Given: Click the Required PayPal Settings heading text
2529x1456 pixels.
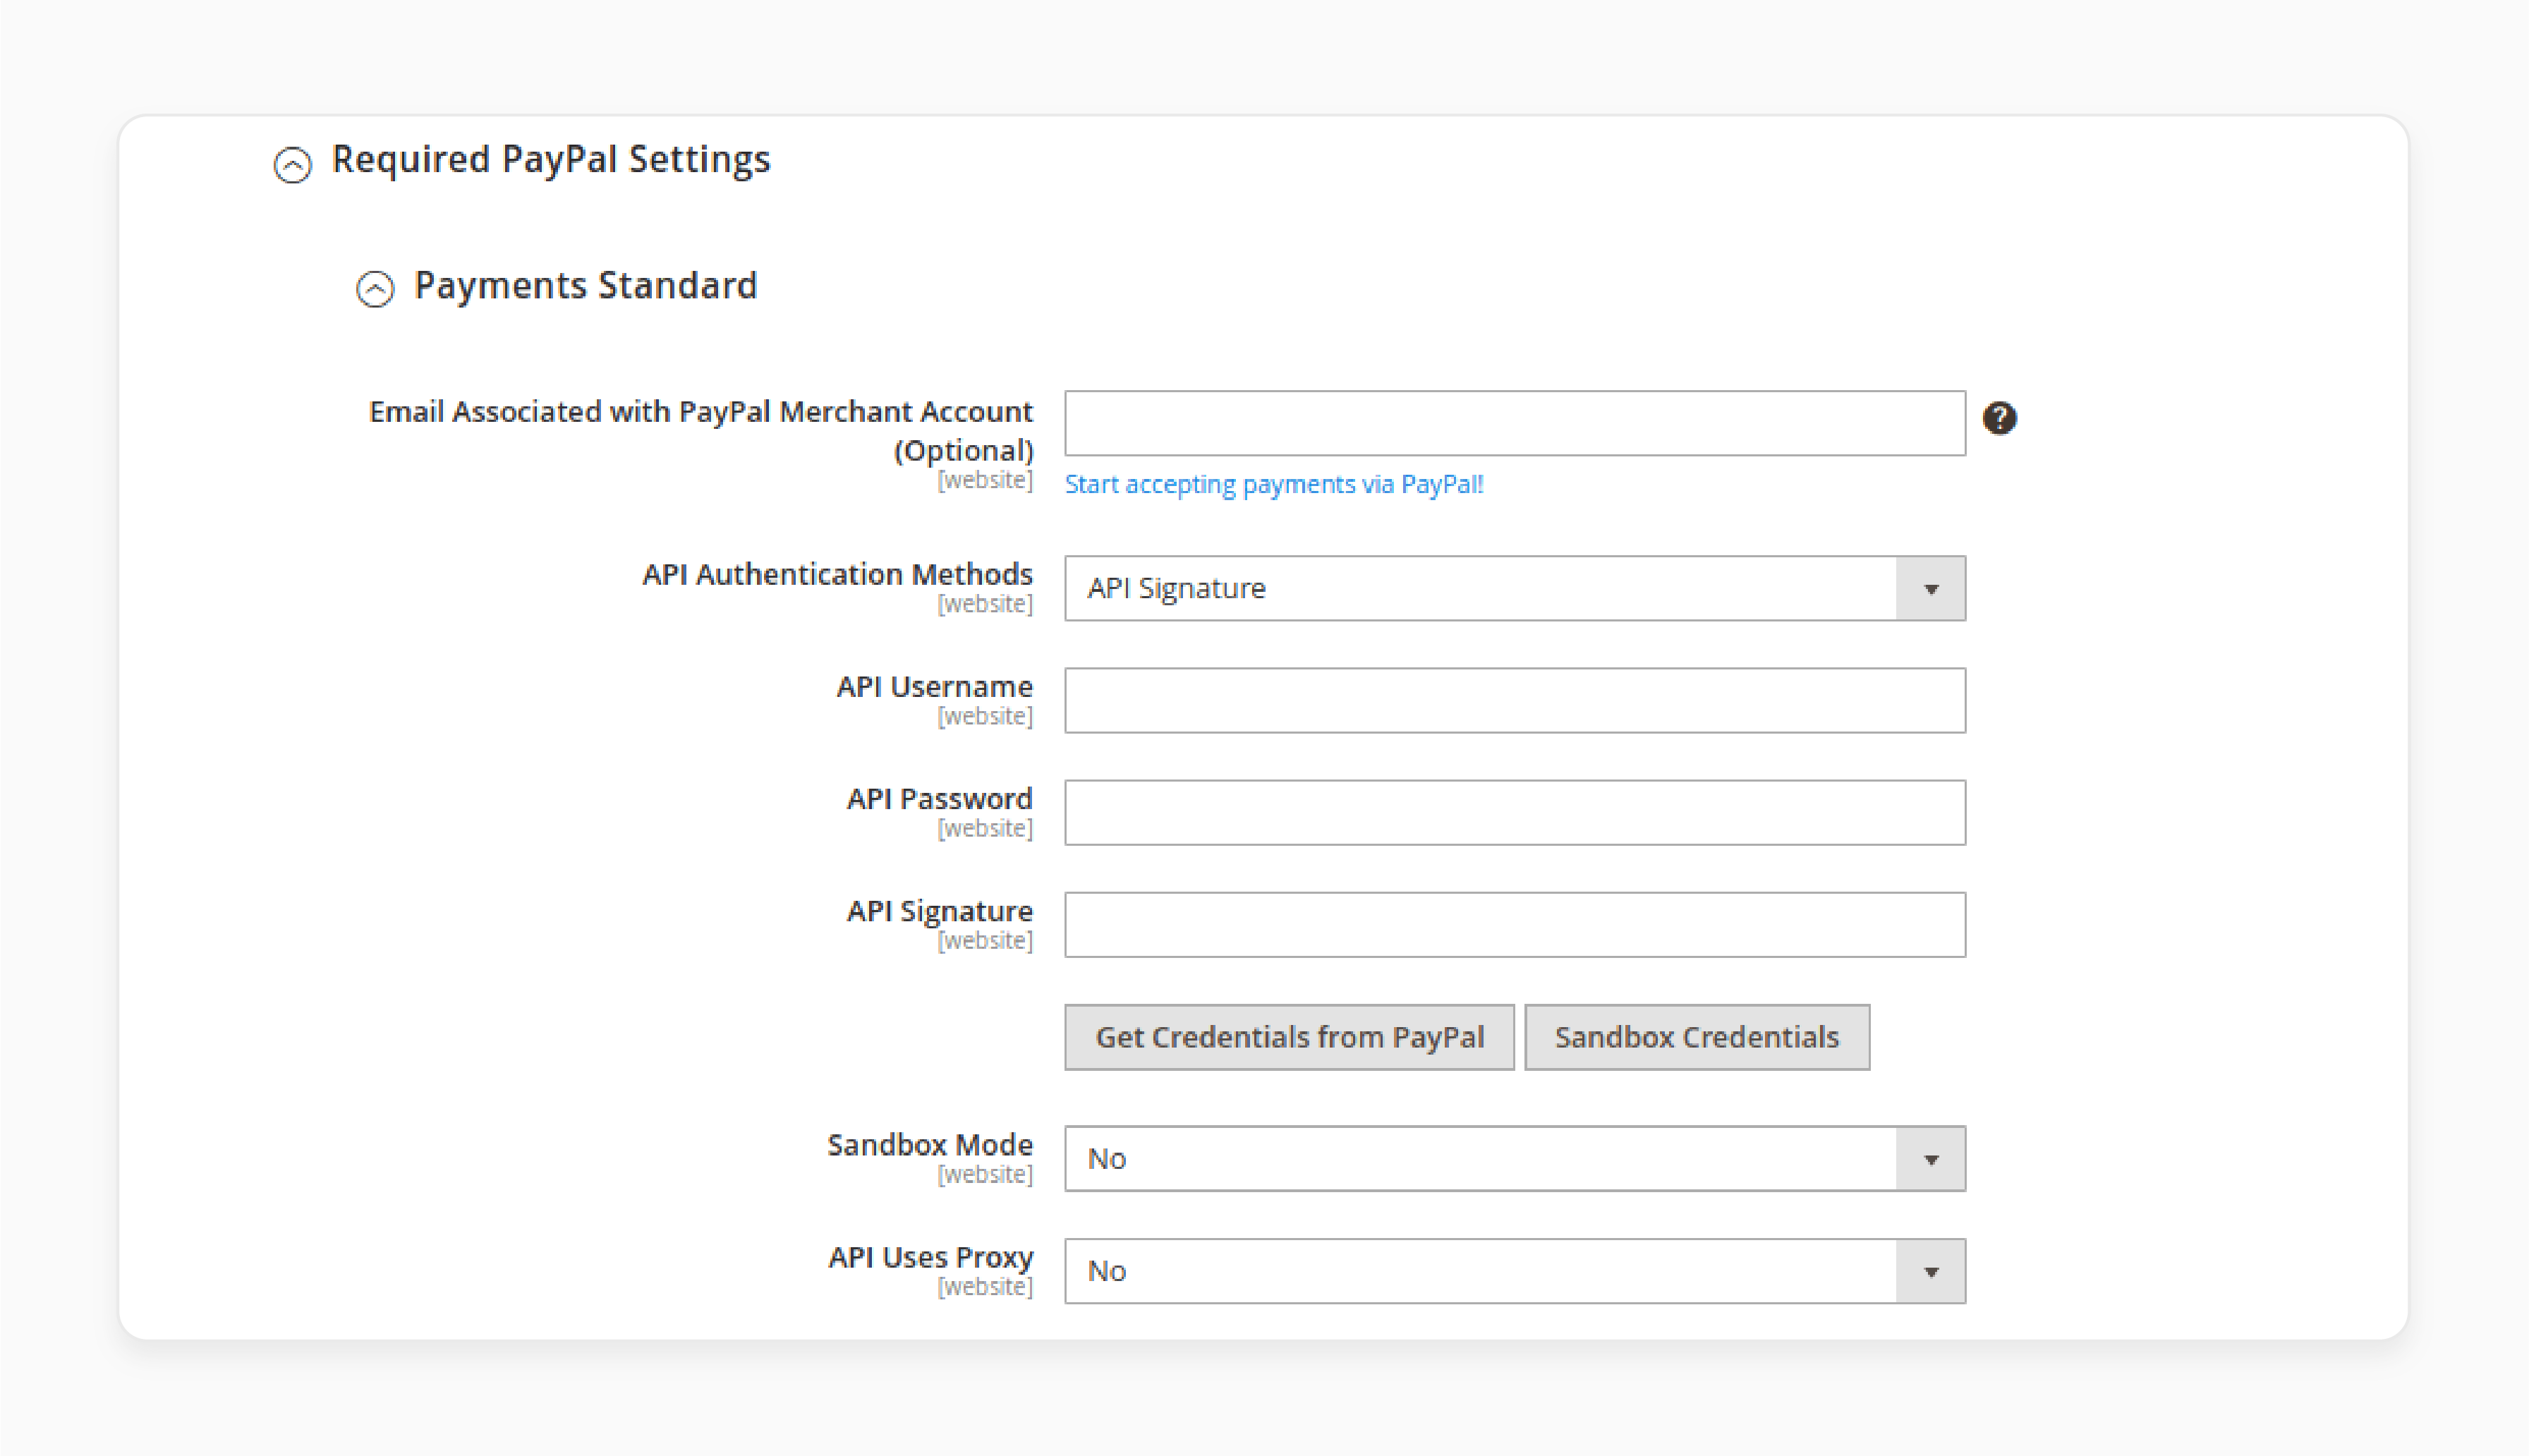Looking at the screenshot, I should [x=551, y=160].
